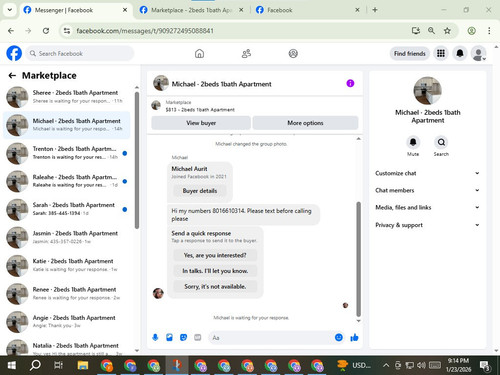Send quick reply 'In talks. I'll let you know.'

tap(215, 271)
